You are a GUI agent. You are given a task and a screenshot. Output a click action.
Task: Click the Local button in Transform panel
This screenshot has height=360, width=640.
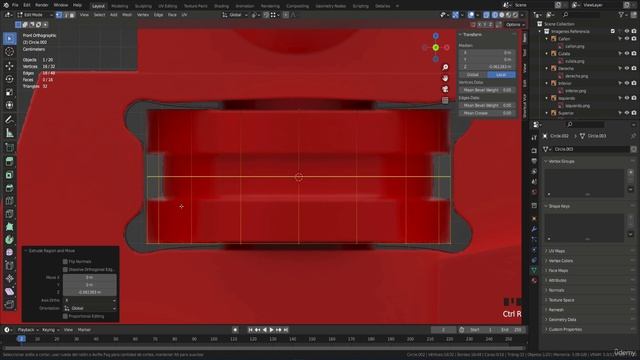(x=501, y=75)
